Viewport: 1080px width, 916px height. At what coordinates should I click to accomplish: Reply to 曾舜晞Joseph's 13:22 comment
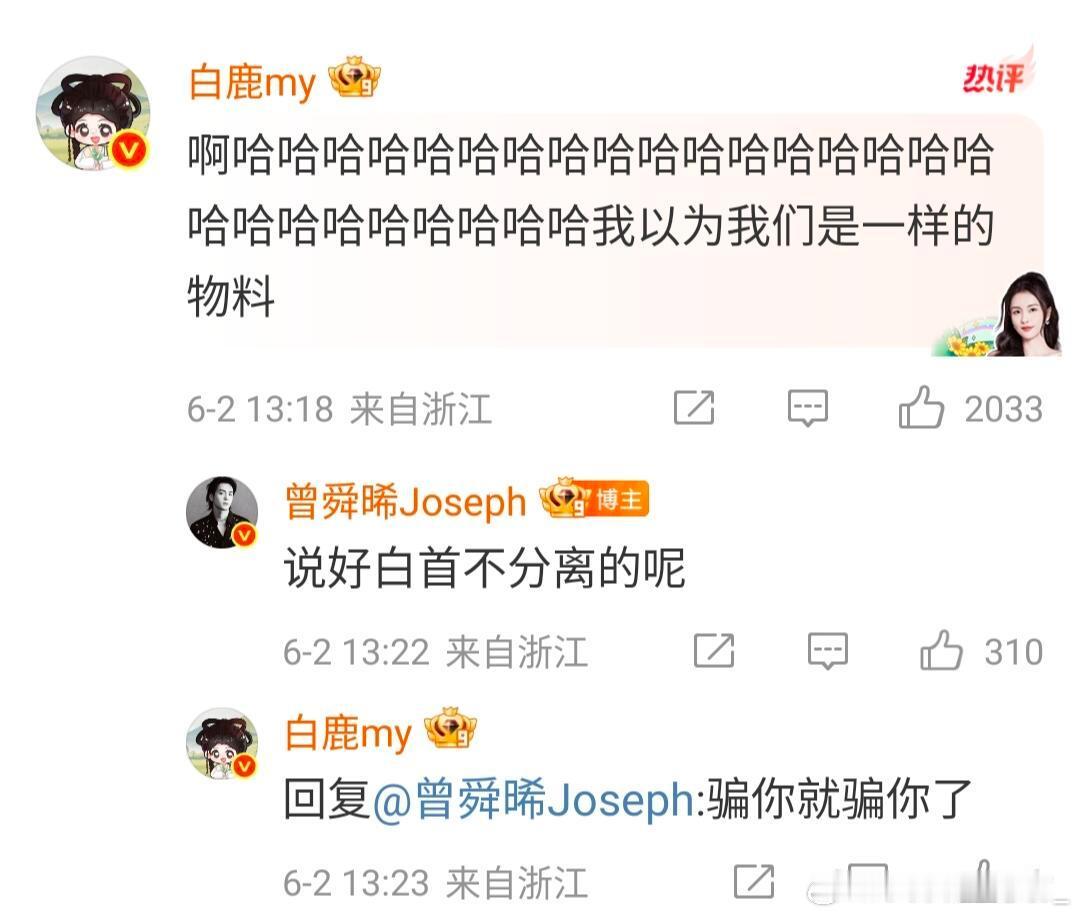point(827,651)
